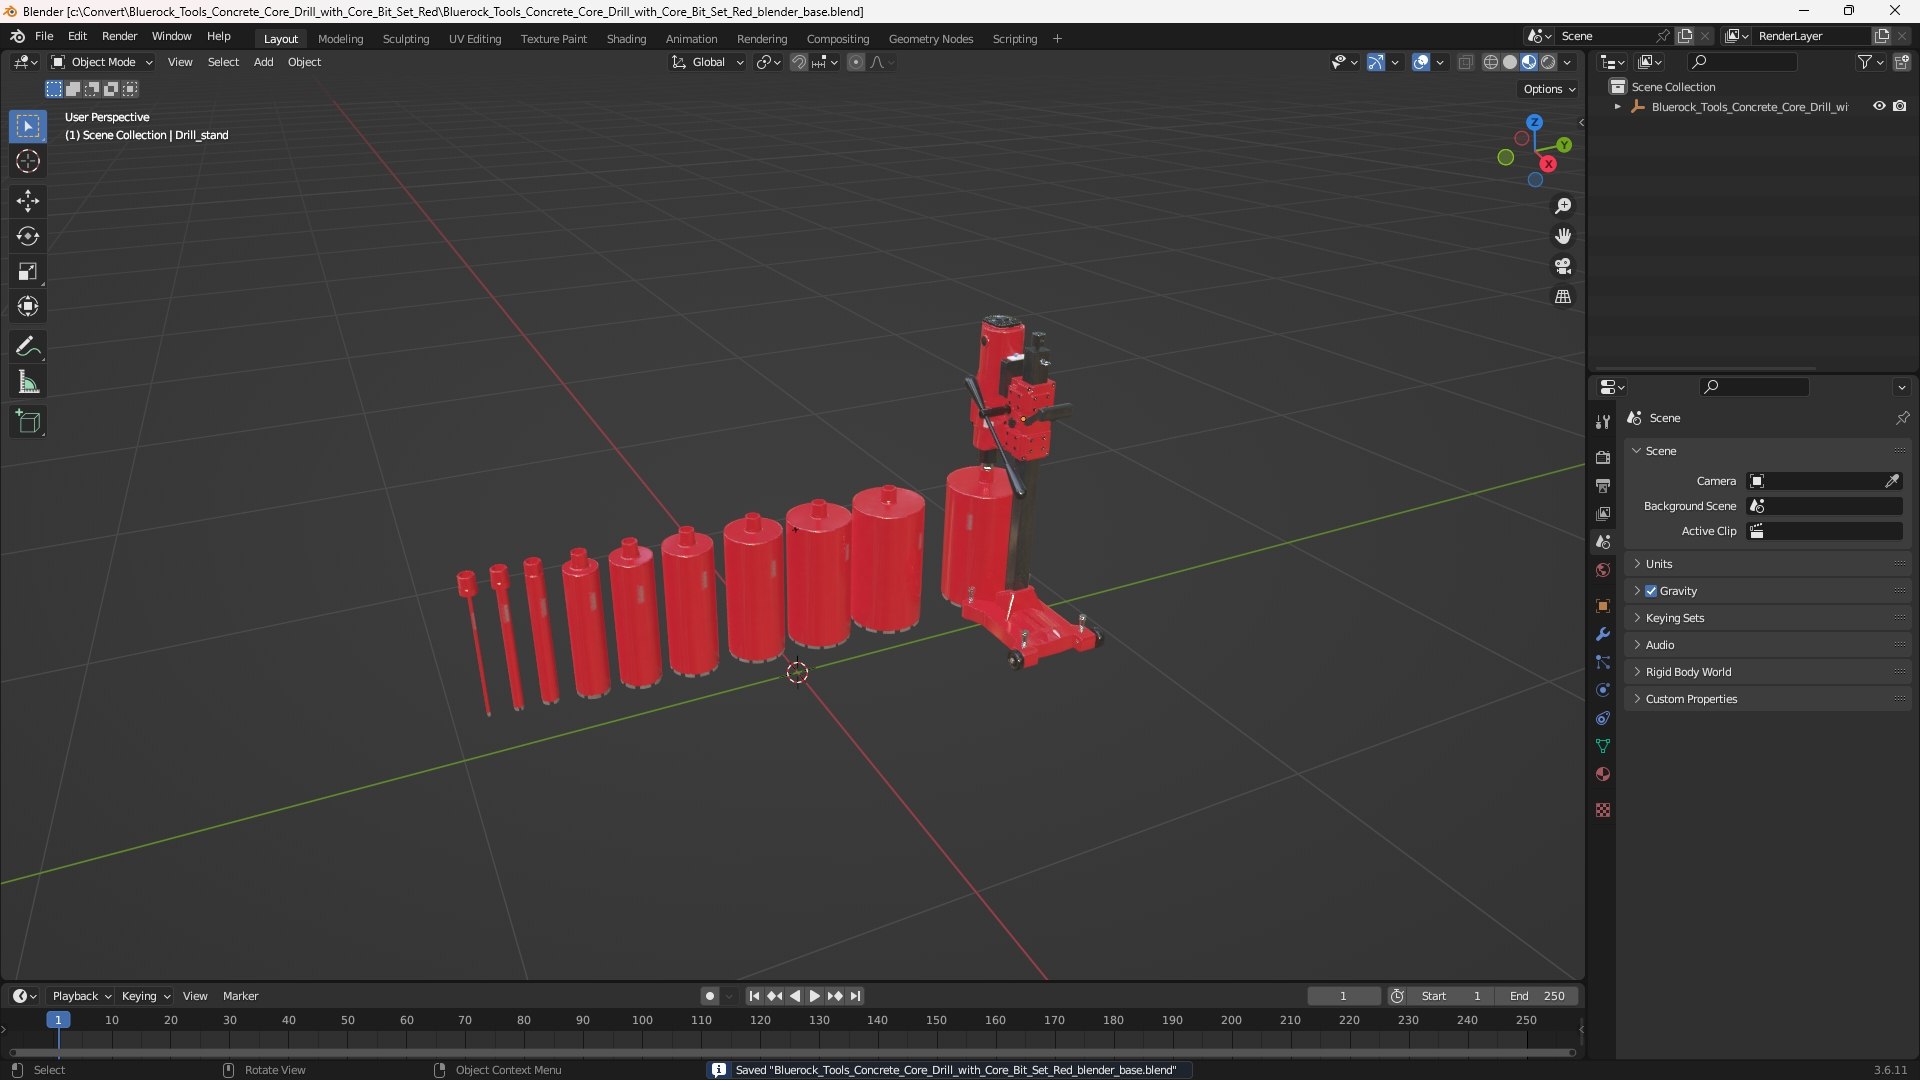Click frame 100 on the timeline ruler
The height and width of the screenshot is (1080, 1920).
[x=642, y=1020]
